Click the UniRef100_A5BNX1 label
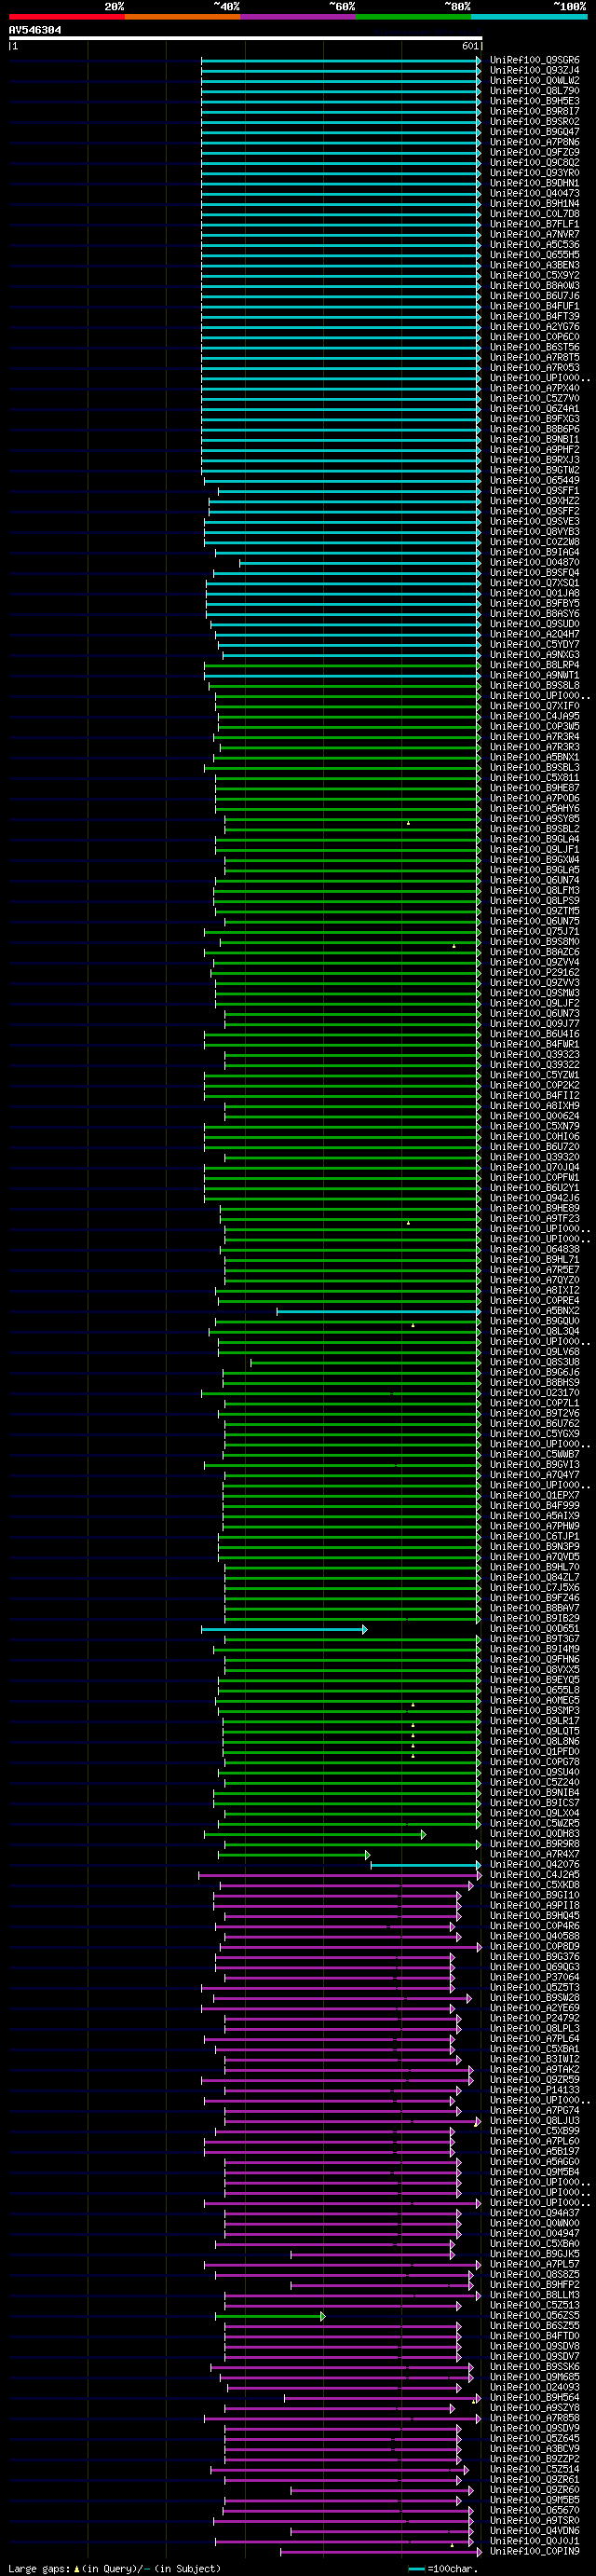The width and height of the screenshot is (596, 2576). 534,758
